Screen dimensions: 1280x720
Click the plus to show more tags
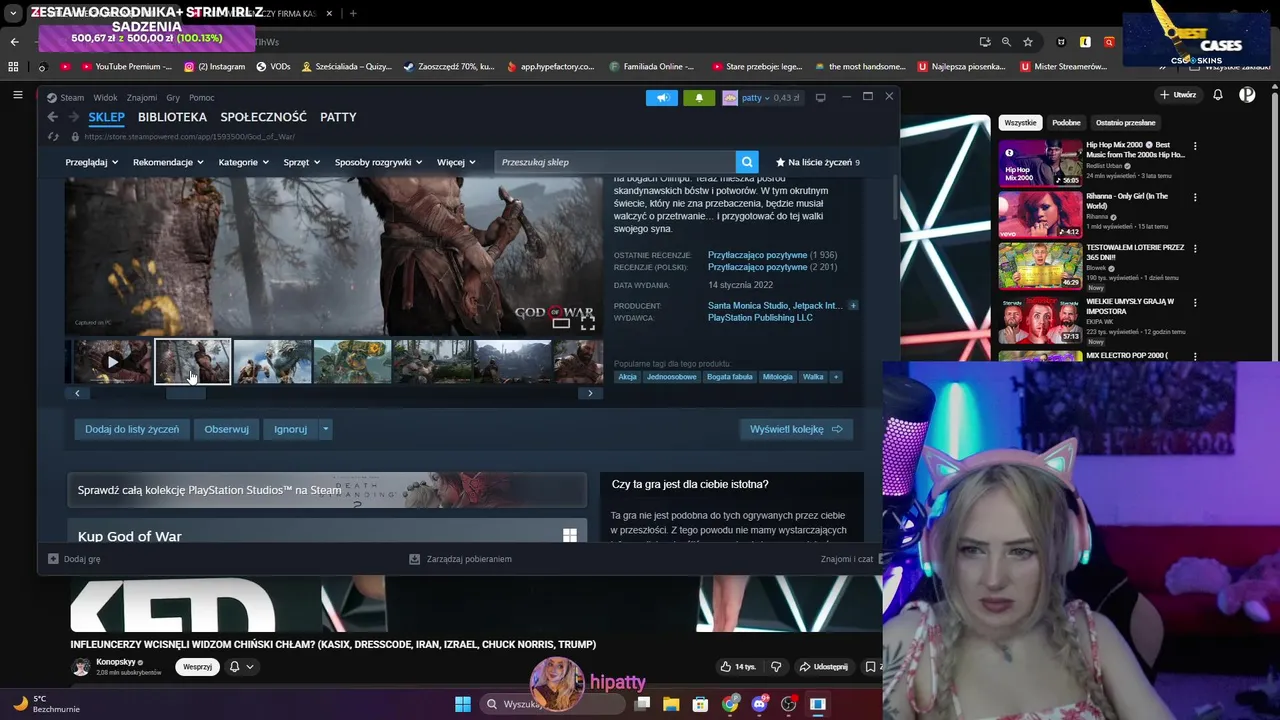tap(835, 377)
